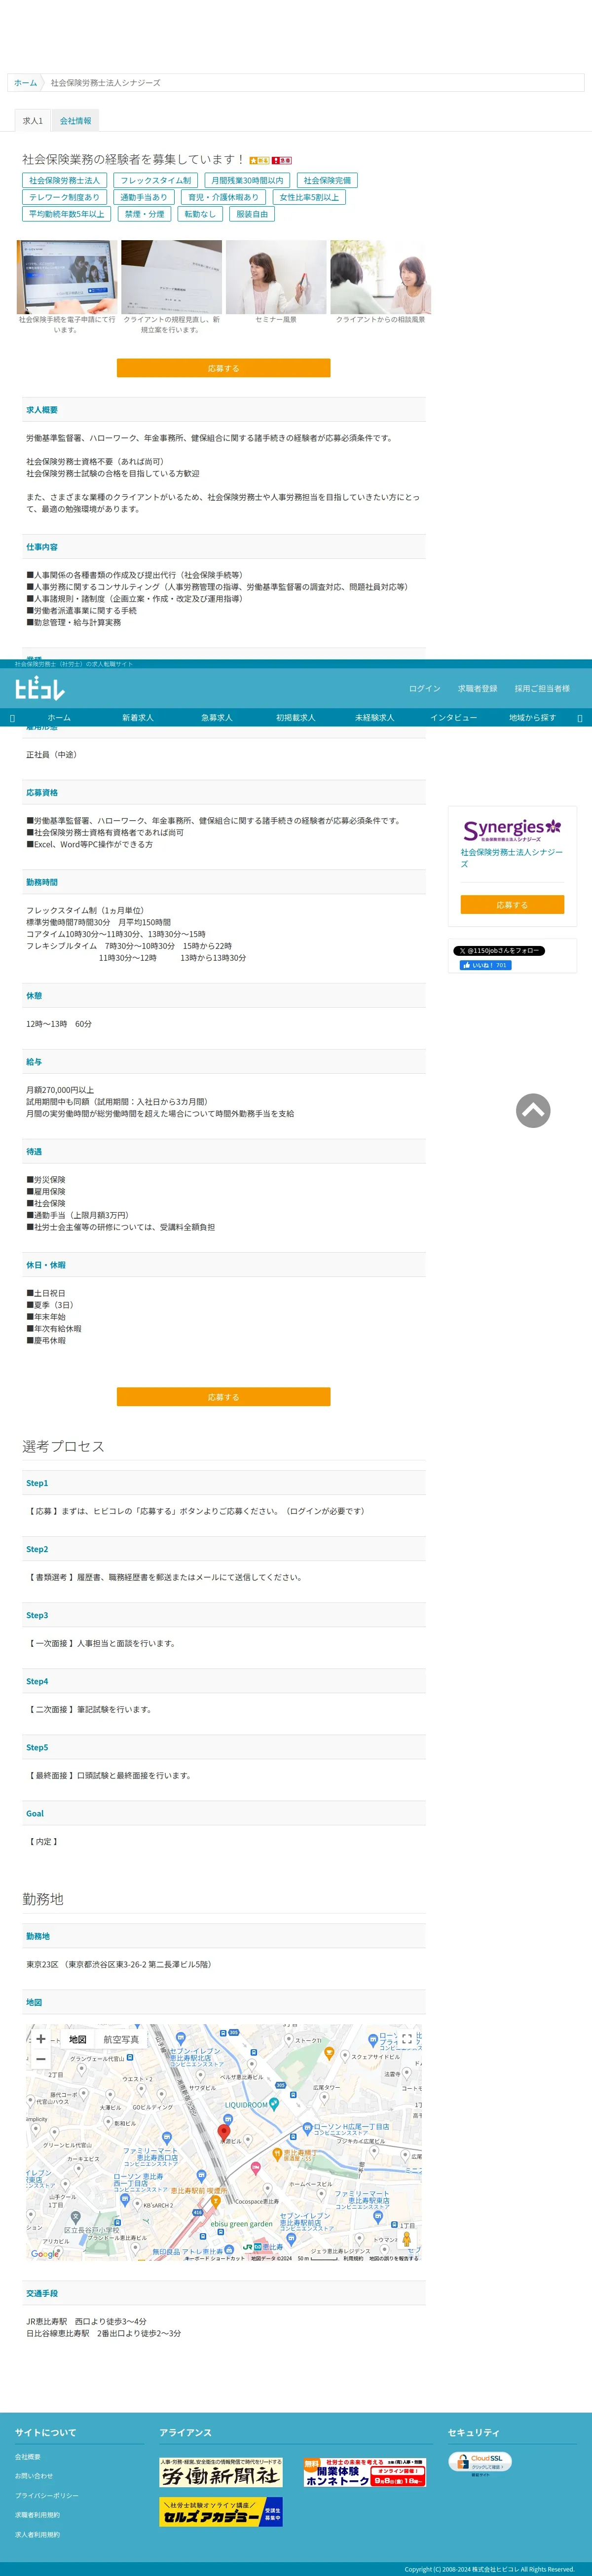Click the Synergies company logo
The image size is (592, 2576).
click(512, 829)
